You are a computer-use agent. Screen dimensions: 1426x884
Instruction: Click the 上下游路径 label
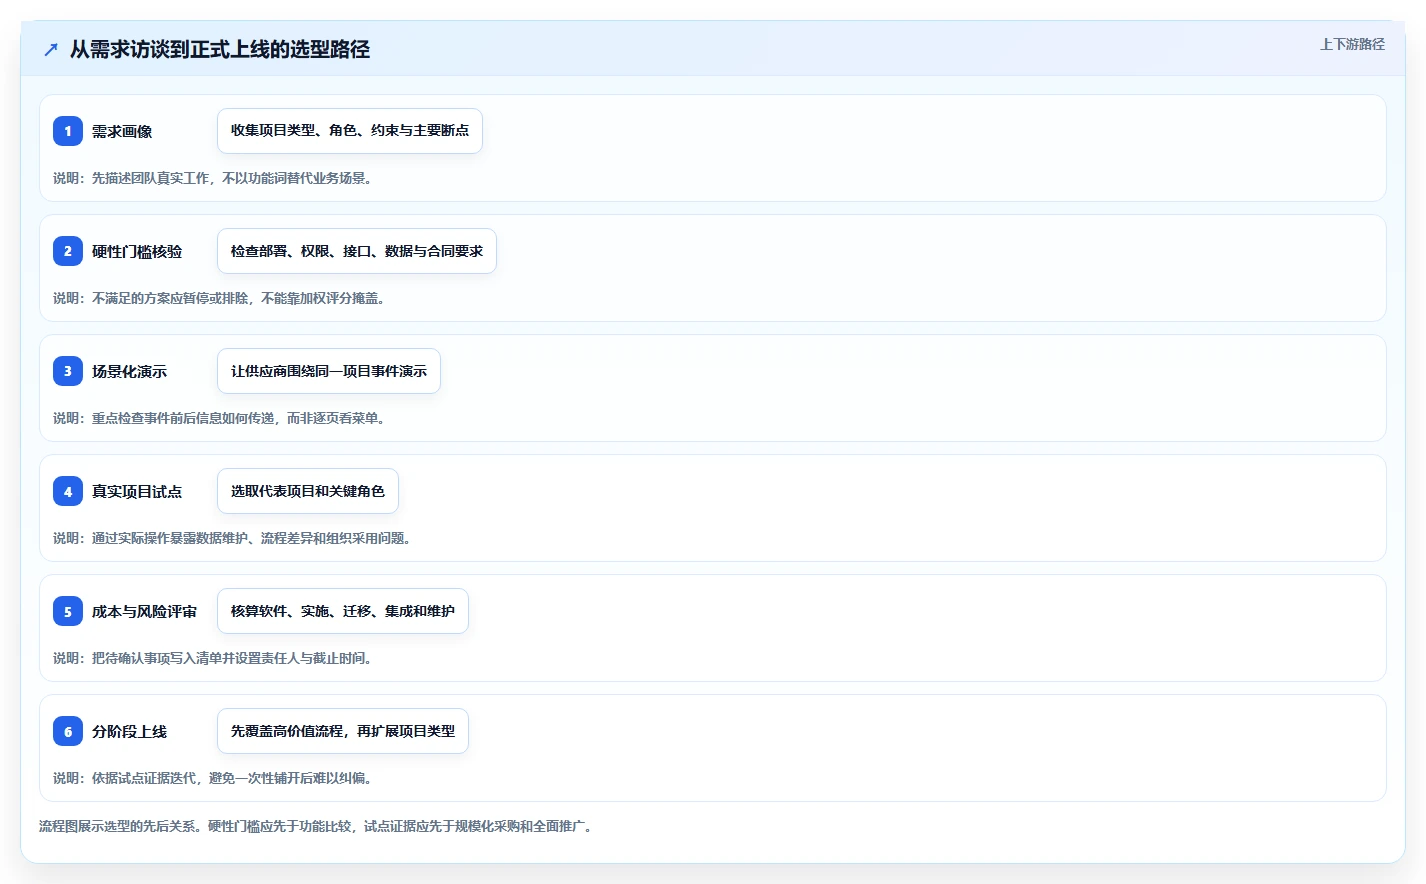(1352, 44)
